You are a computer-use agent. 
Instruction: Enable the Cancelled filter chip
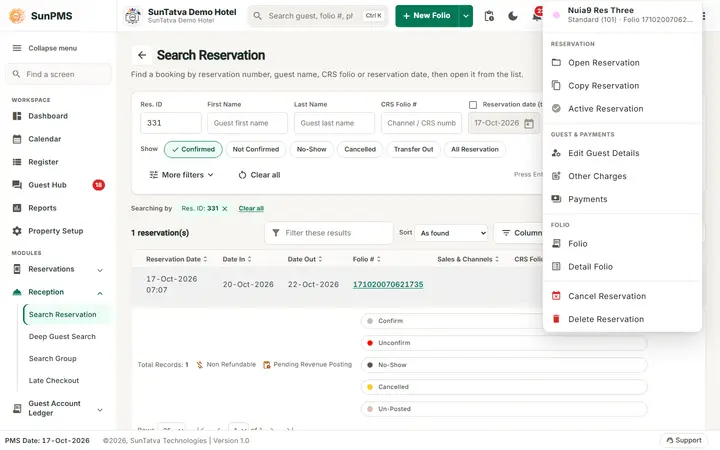[360, 150]
